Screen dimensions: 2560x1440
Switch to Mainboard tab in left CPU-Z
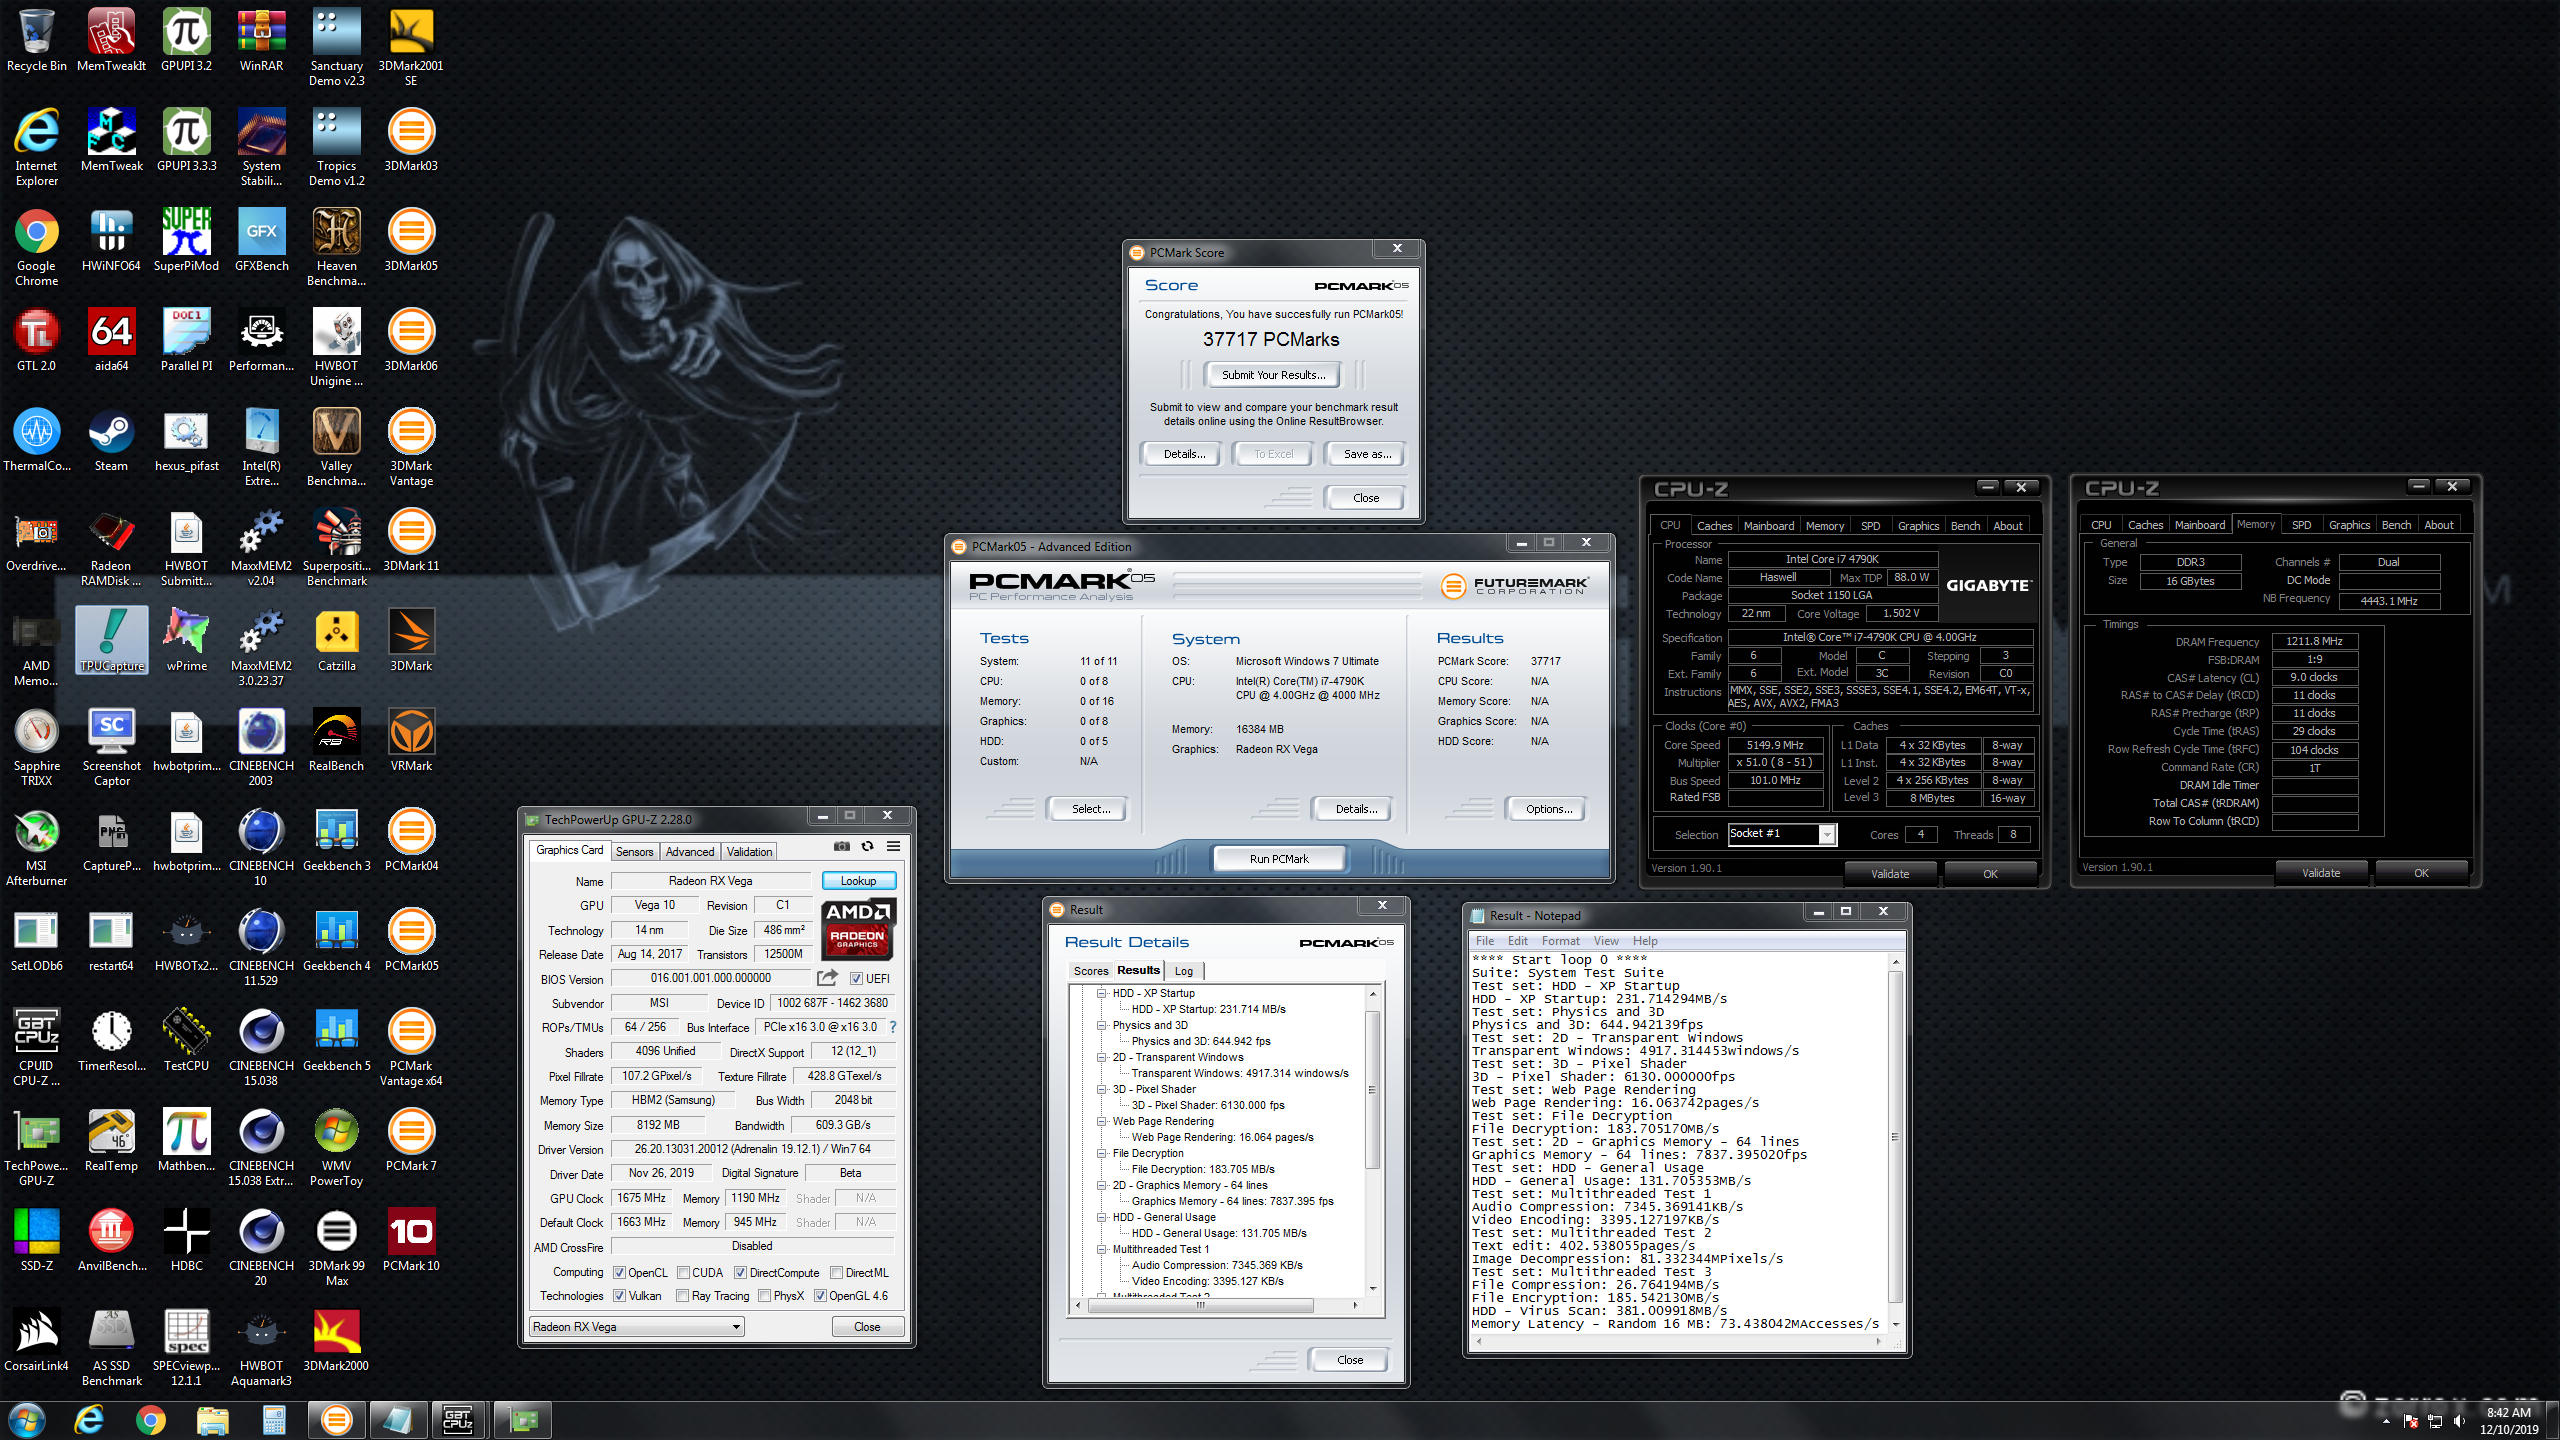1768,526
